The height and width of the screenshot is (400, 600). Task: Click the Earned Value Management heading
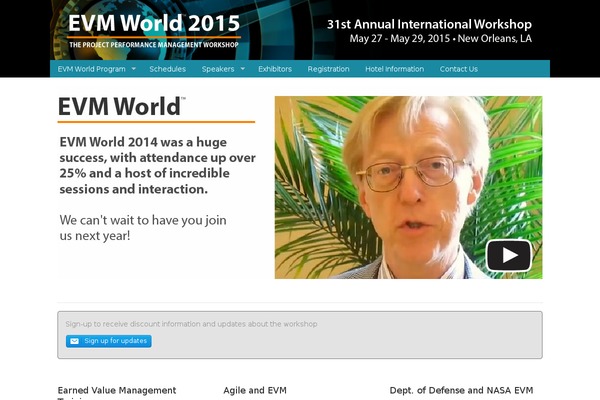tap(117, 392)
